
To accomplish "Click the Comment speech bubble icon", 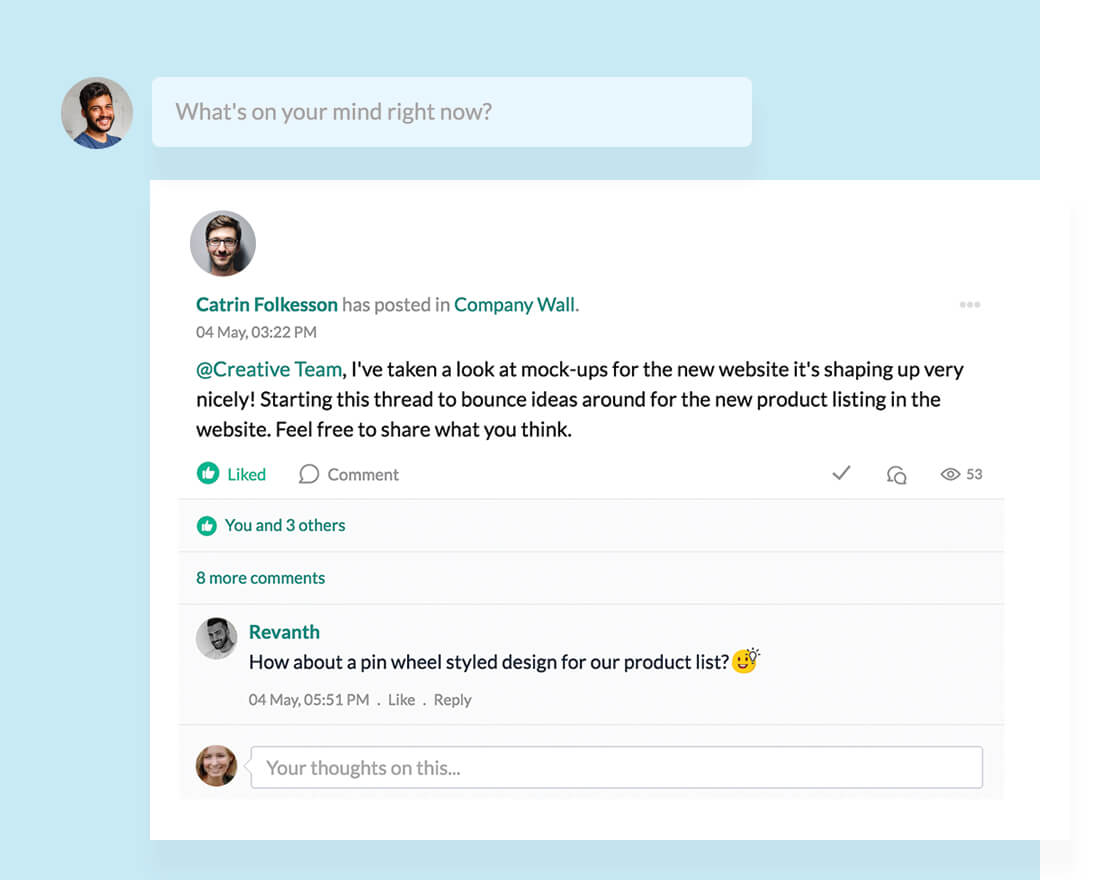I will 309,474.
